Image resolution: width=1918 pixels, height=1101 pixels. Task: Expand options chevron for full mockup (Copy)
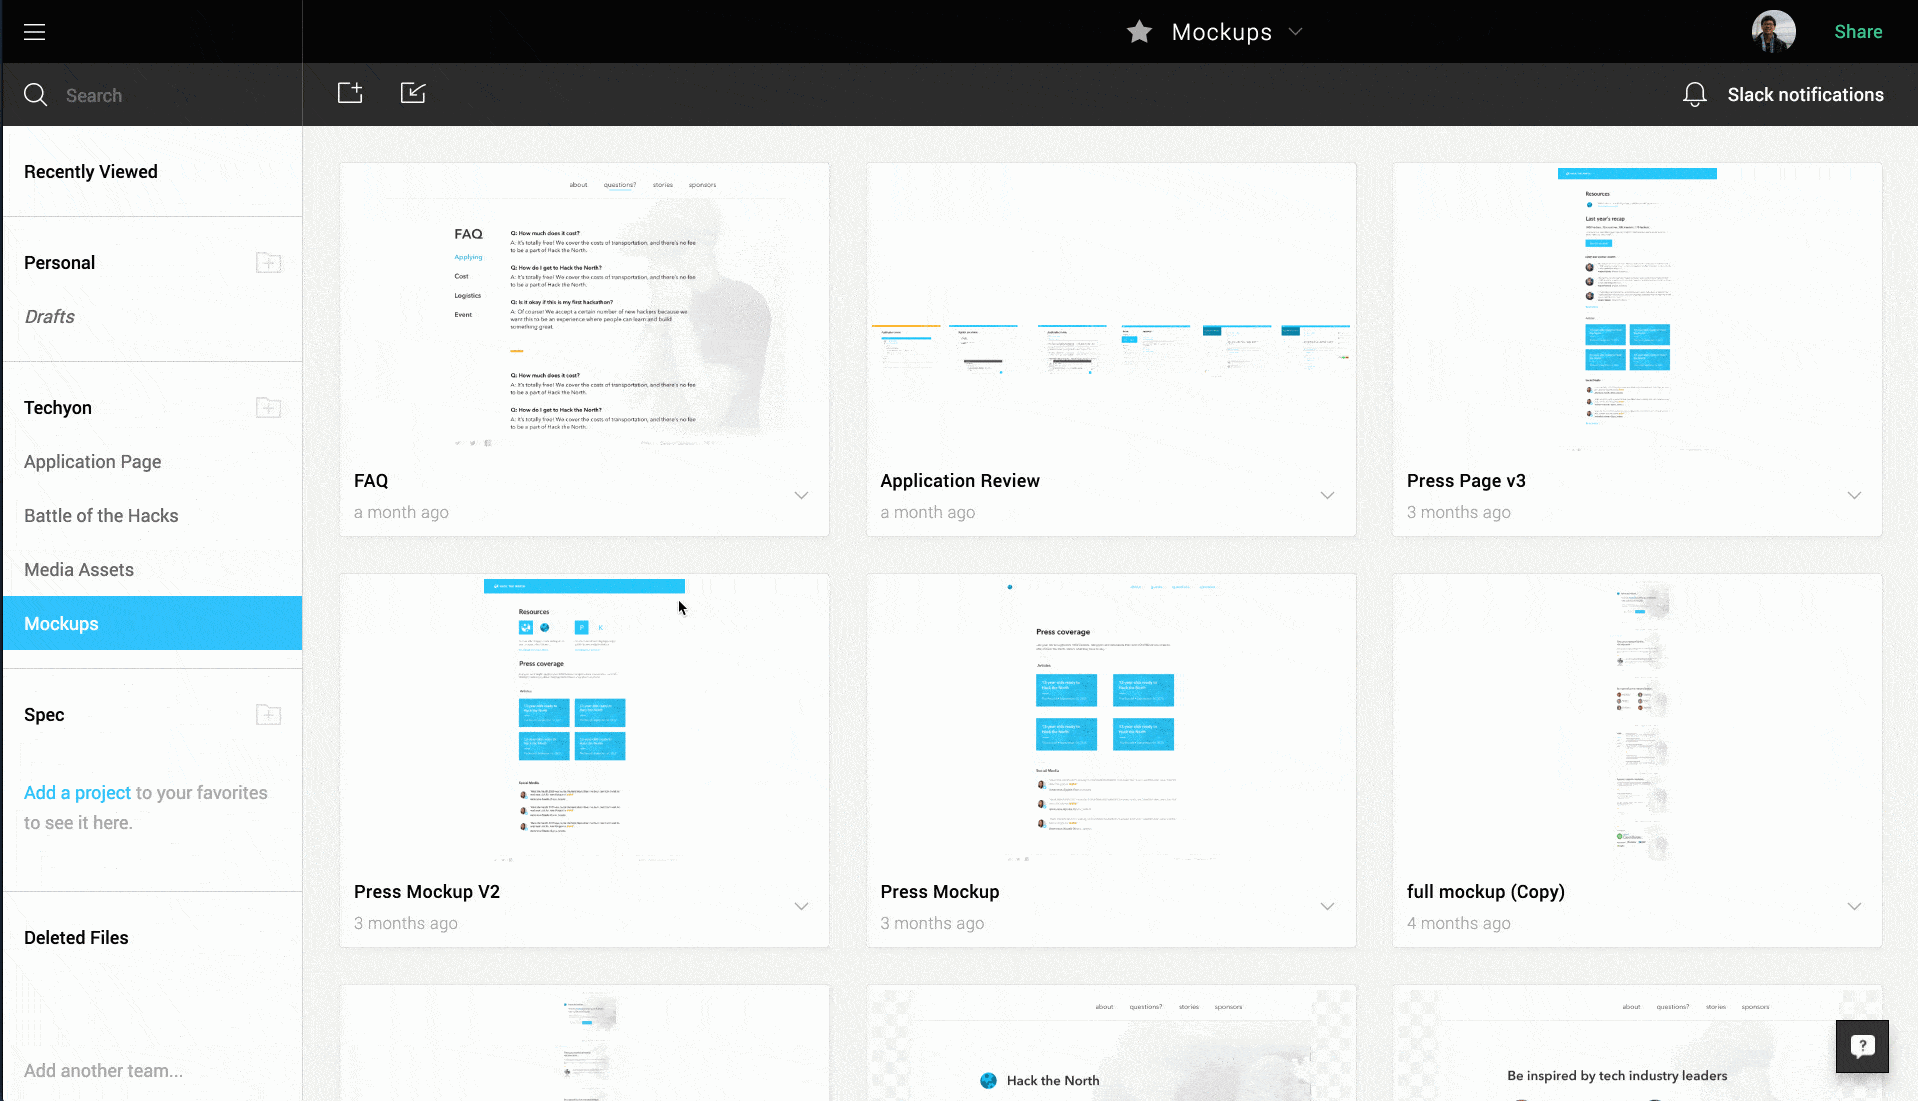(1854, 907)
